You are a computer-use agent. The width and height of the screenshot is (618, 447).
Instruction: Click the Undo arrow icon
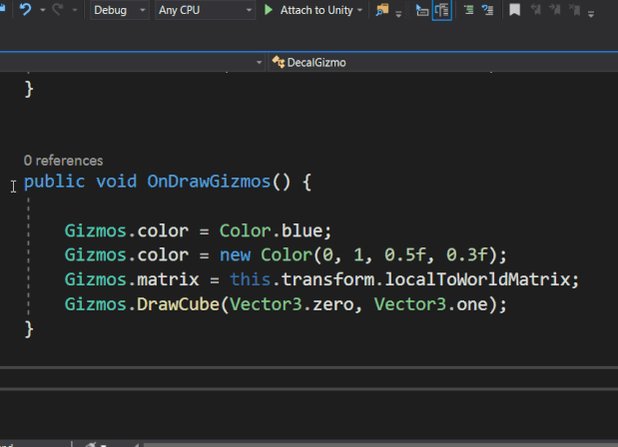(x=26, y=9)
